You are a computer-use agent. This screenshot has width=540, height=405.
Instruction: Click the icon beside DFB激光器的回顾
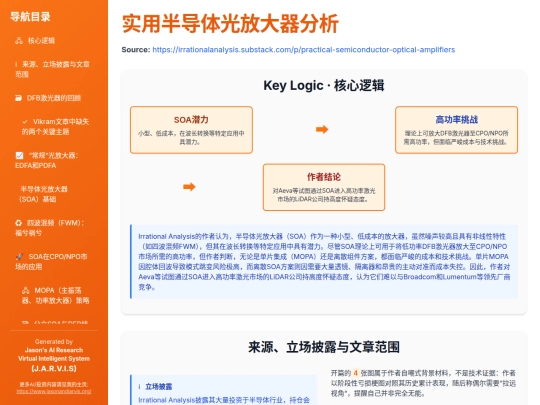pos(18,98)
